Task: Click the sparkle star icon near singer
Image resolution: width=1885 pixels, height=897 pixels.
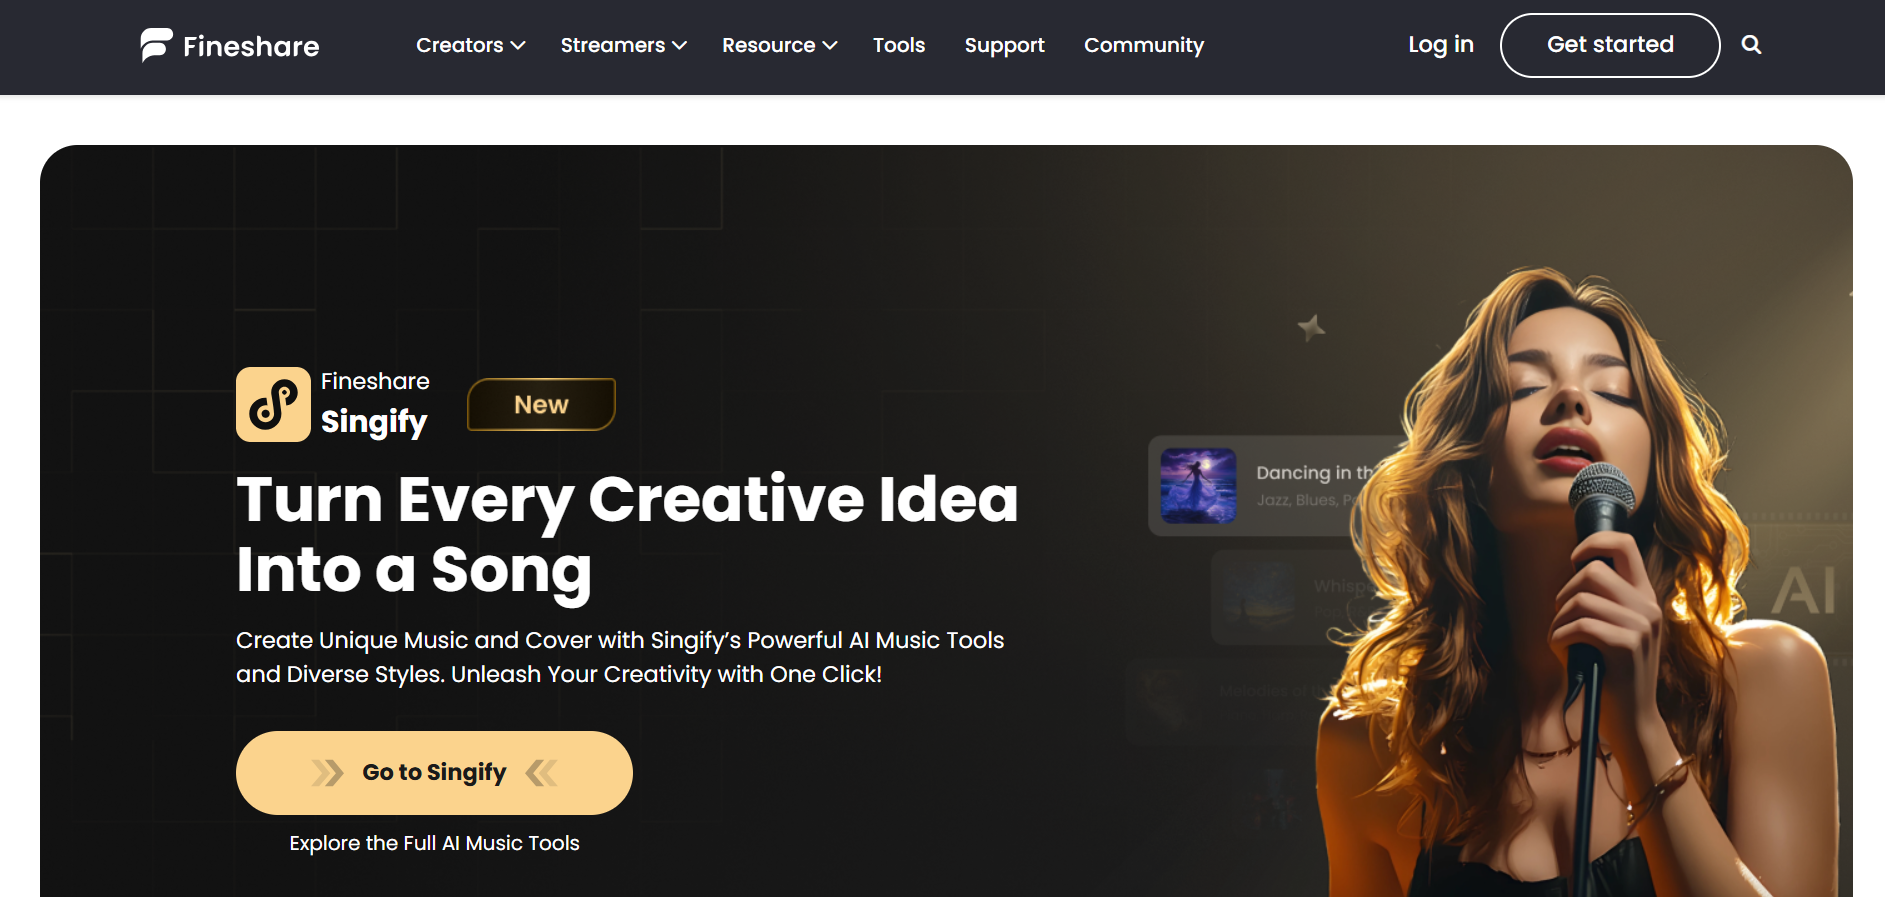Action: 1311,327
